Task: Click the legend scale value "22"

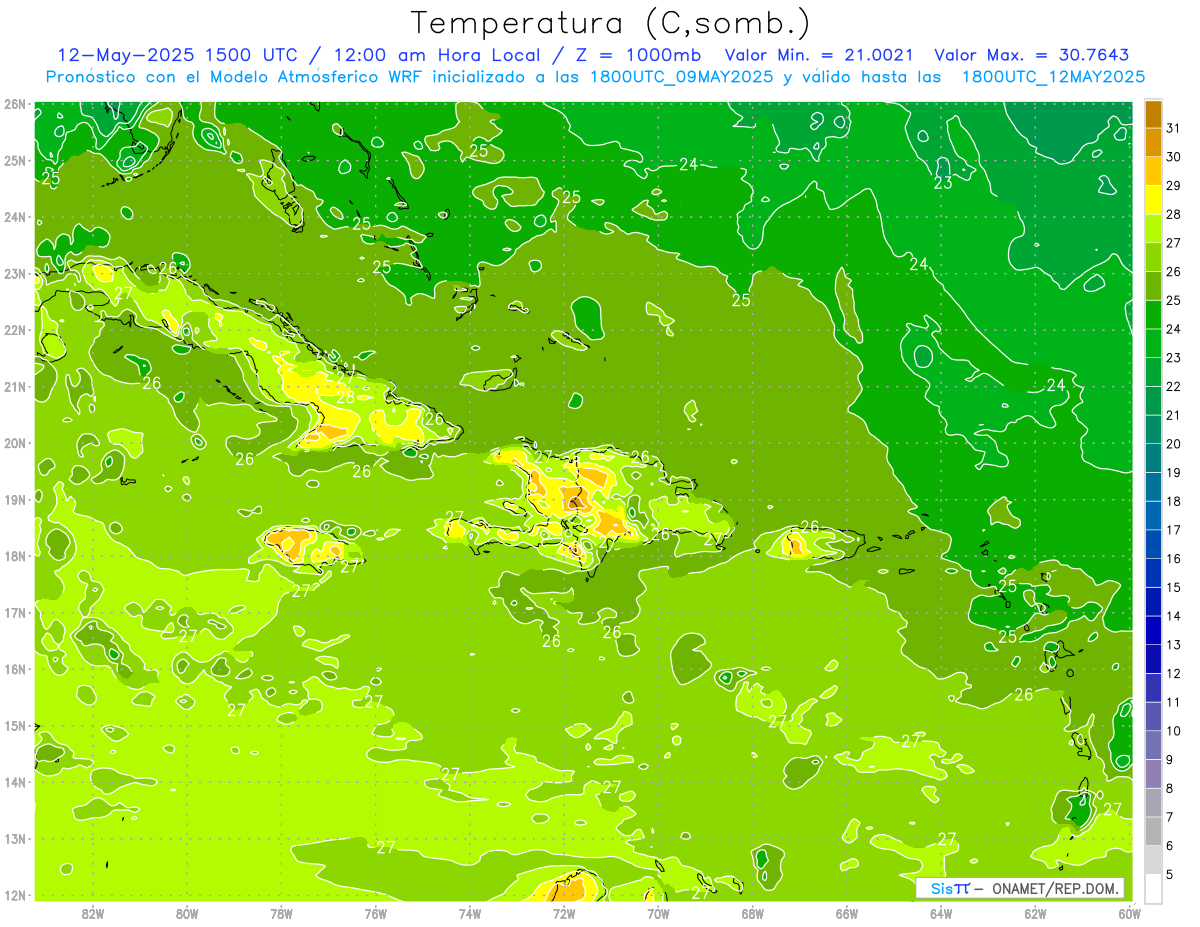Action: [x=1174, y=387]
